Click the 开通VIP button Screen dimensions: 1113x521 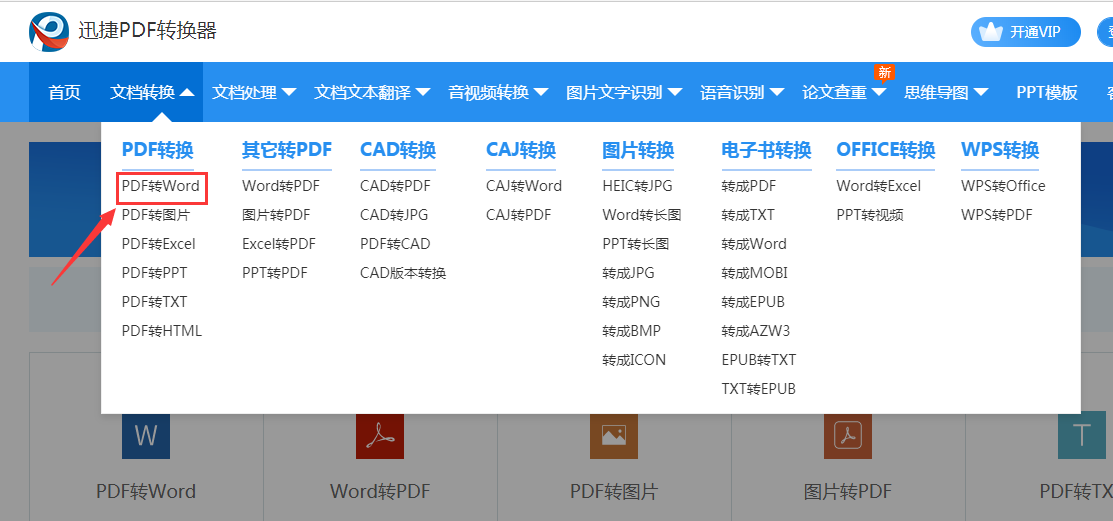pos(1025,32)
